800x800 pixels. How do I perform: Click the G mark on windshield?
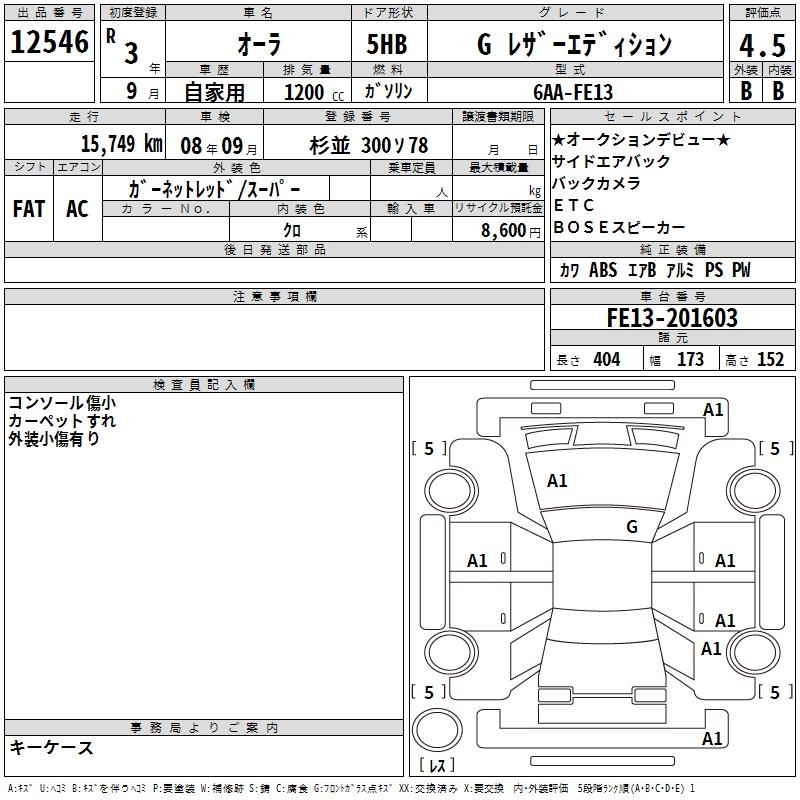point(632,526)
